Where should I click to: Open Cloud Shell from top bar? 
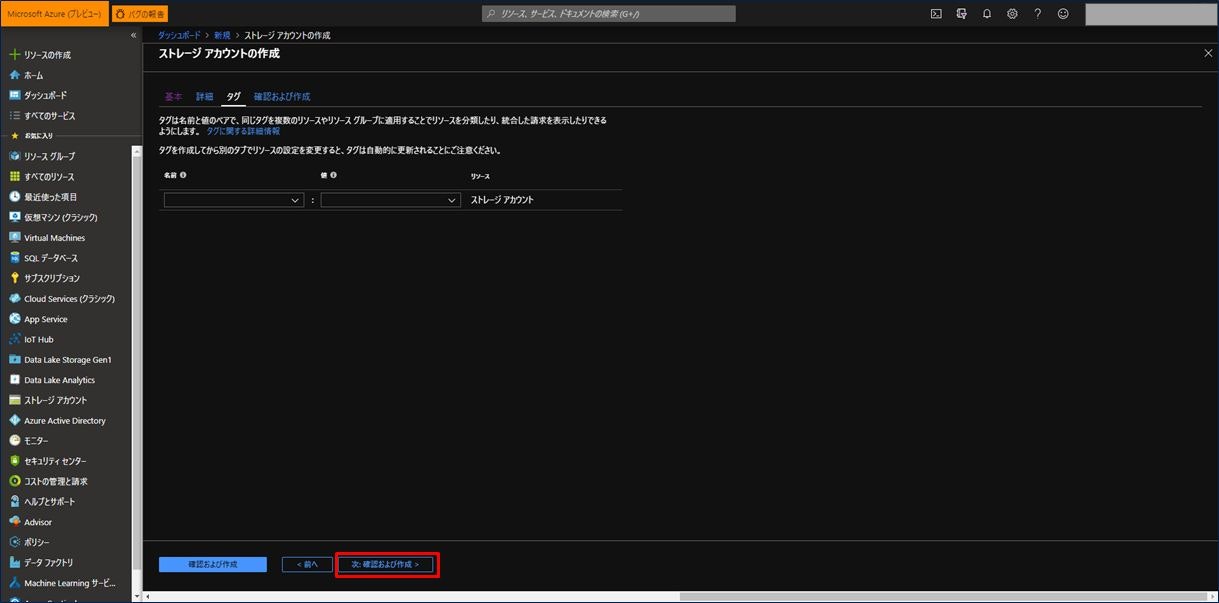[x=936, y=14]
